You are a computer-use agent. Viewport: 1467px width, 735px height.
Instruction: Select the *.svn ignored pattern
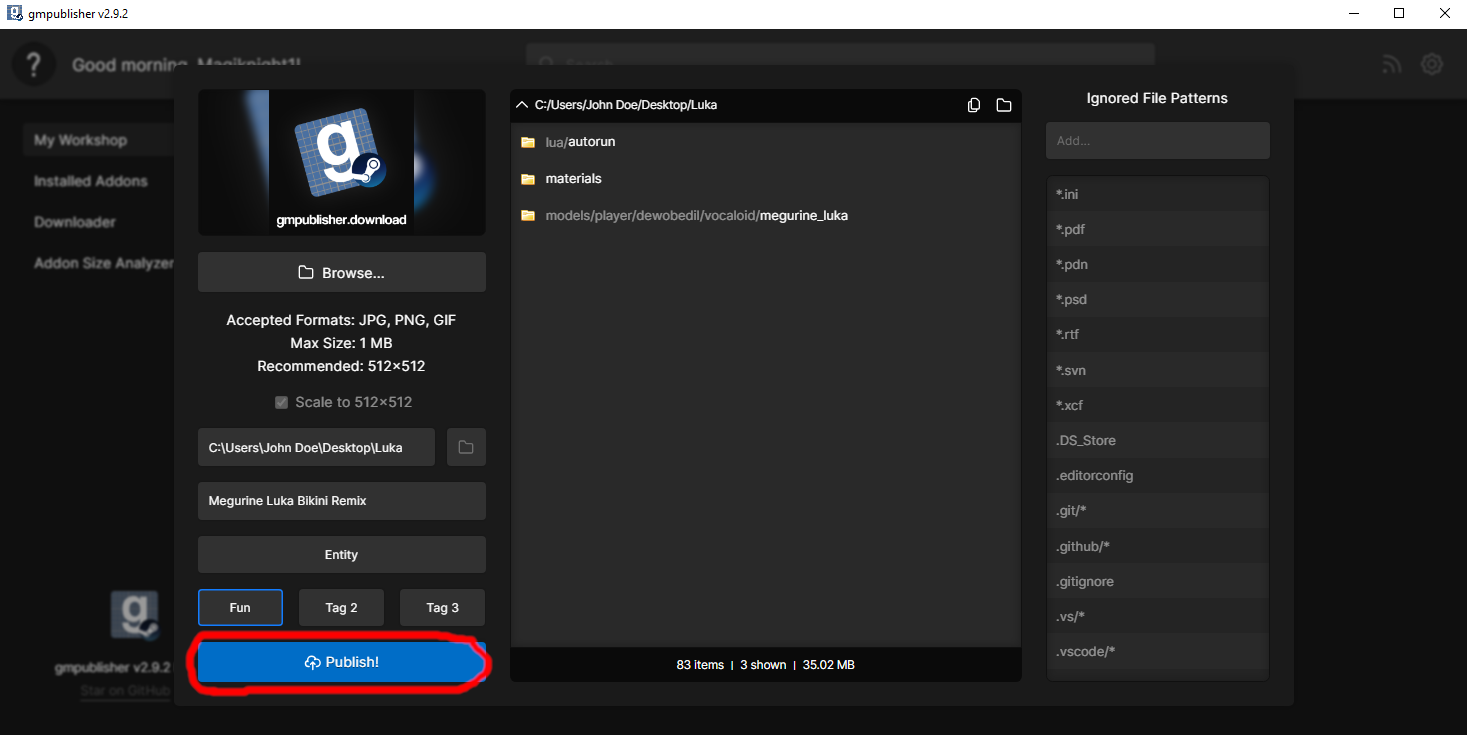tap(1158, 370)
